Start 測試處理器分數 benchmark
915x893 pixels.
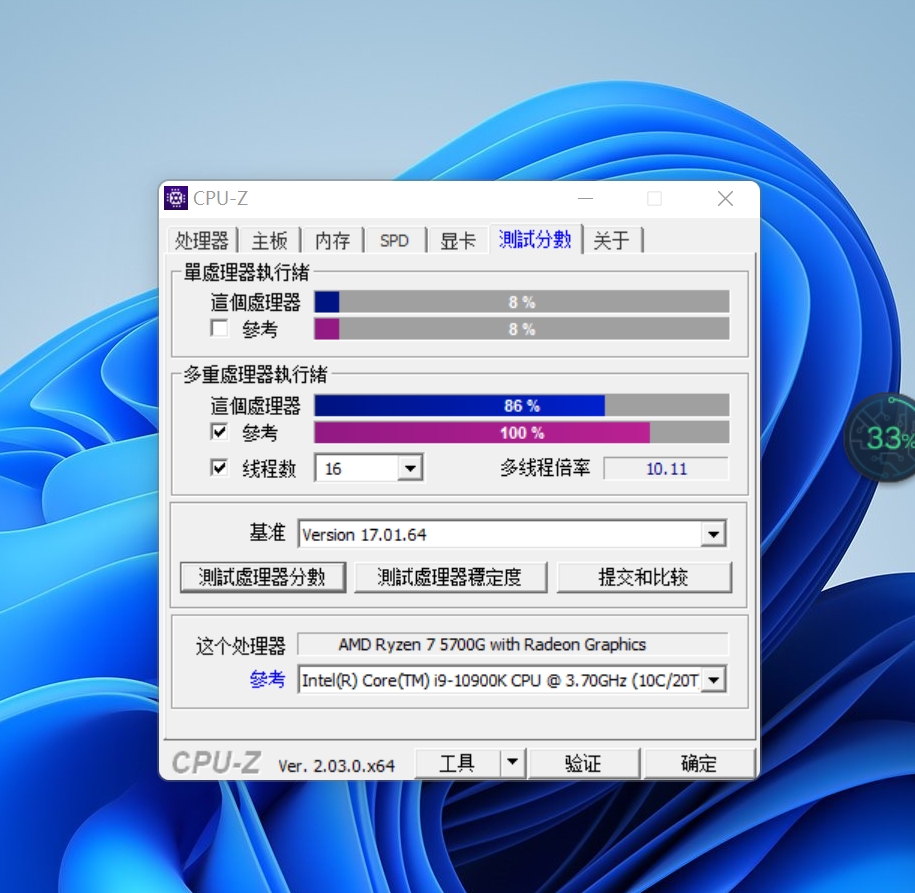(263, 577)
